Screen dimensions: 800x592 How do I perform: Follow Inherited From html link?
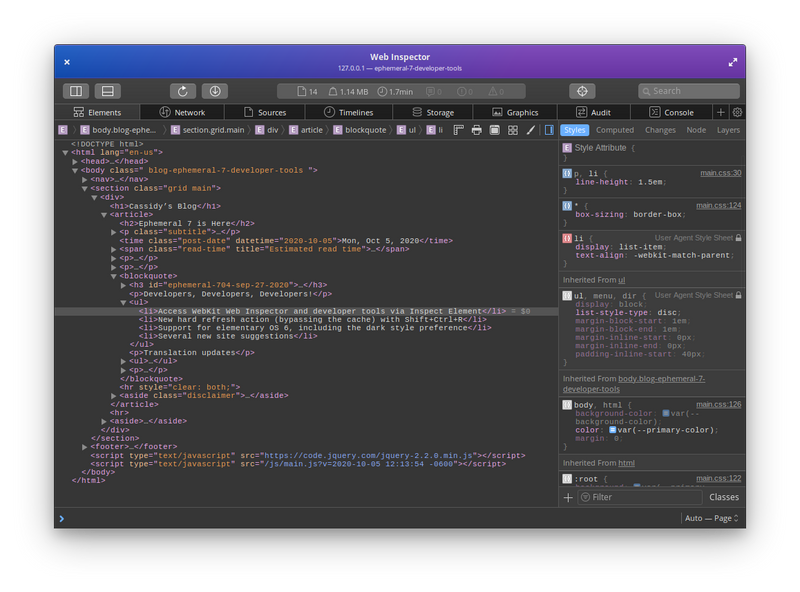(x=627, y=463)
